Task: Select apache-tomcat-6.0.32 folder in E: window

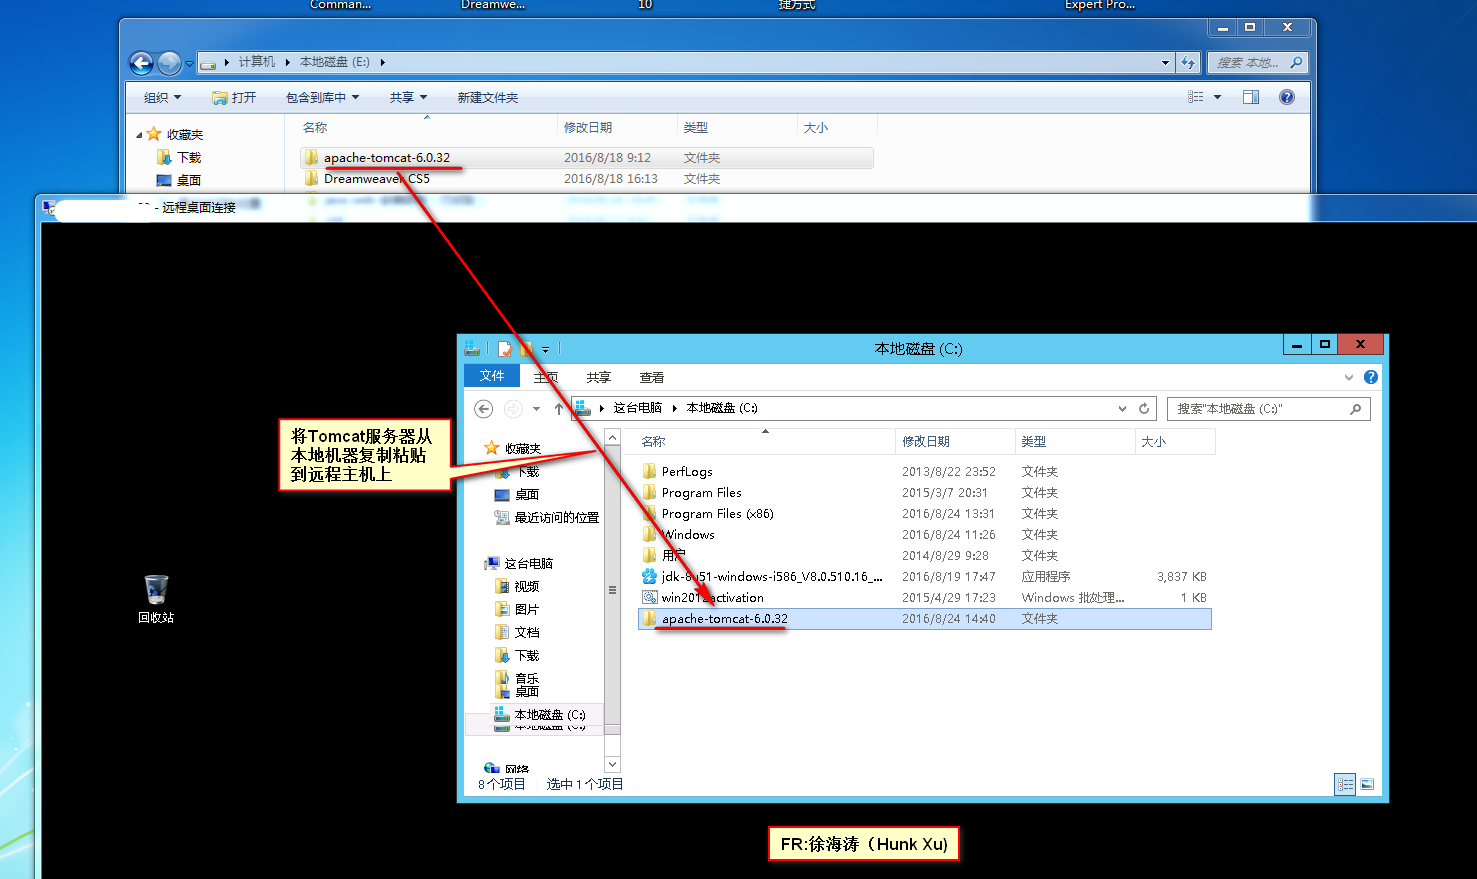Action: (587, 158)
